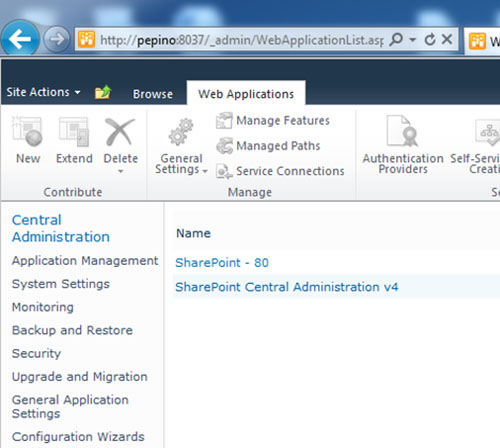Select the SharePoint - 80 web application
This screenshot has width=500, height=448.
[222, 263]
